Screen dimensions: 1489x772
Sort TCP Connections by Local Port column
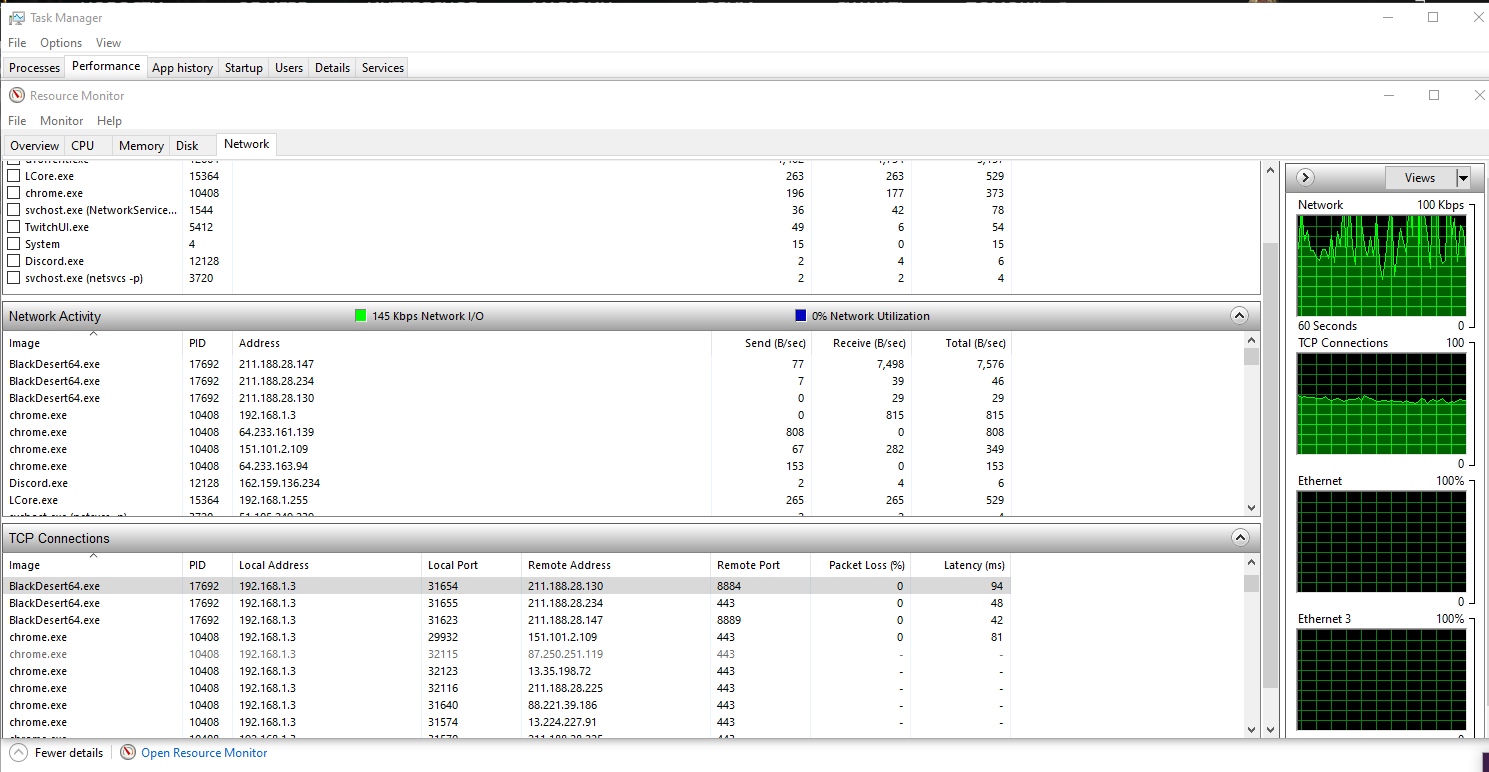click(x=471, y=565)
